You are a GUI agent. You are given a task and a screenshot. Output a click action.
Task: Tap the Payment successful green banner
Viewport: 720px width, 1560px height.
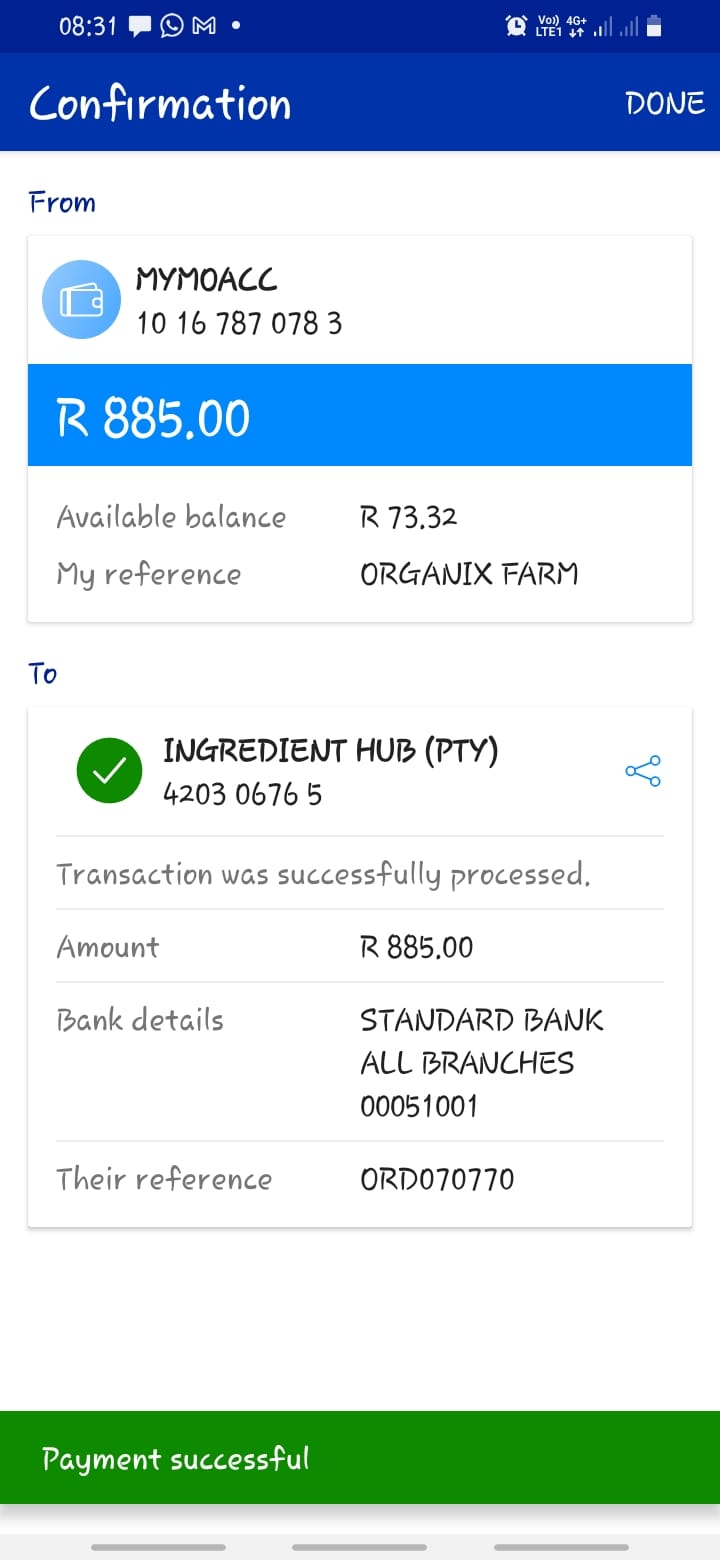[360, 1457]
